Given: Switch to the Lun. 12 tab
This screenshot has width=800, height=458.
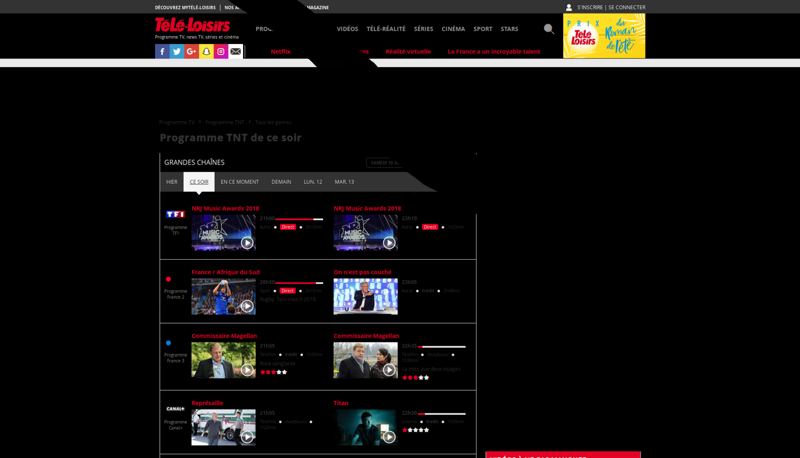Looking at the screenshot, I should 313,182.
